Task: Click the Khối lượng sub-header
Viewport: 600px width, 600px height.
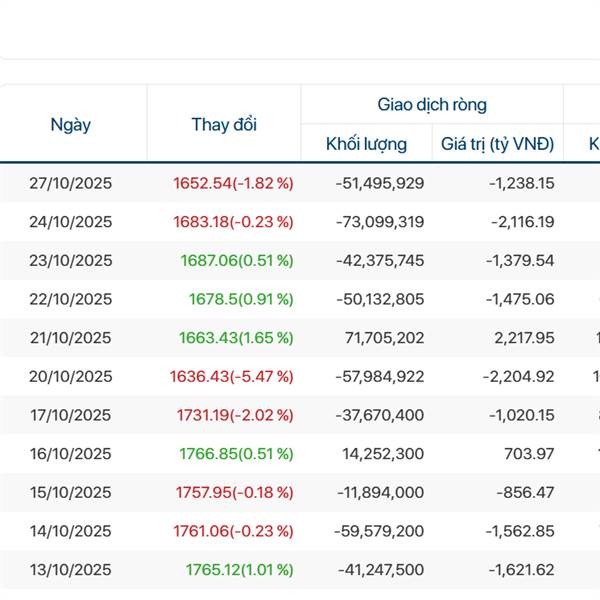Action: (x=366, y=144)
